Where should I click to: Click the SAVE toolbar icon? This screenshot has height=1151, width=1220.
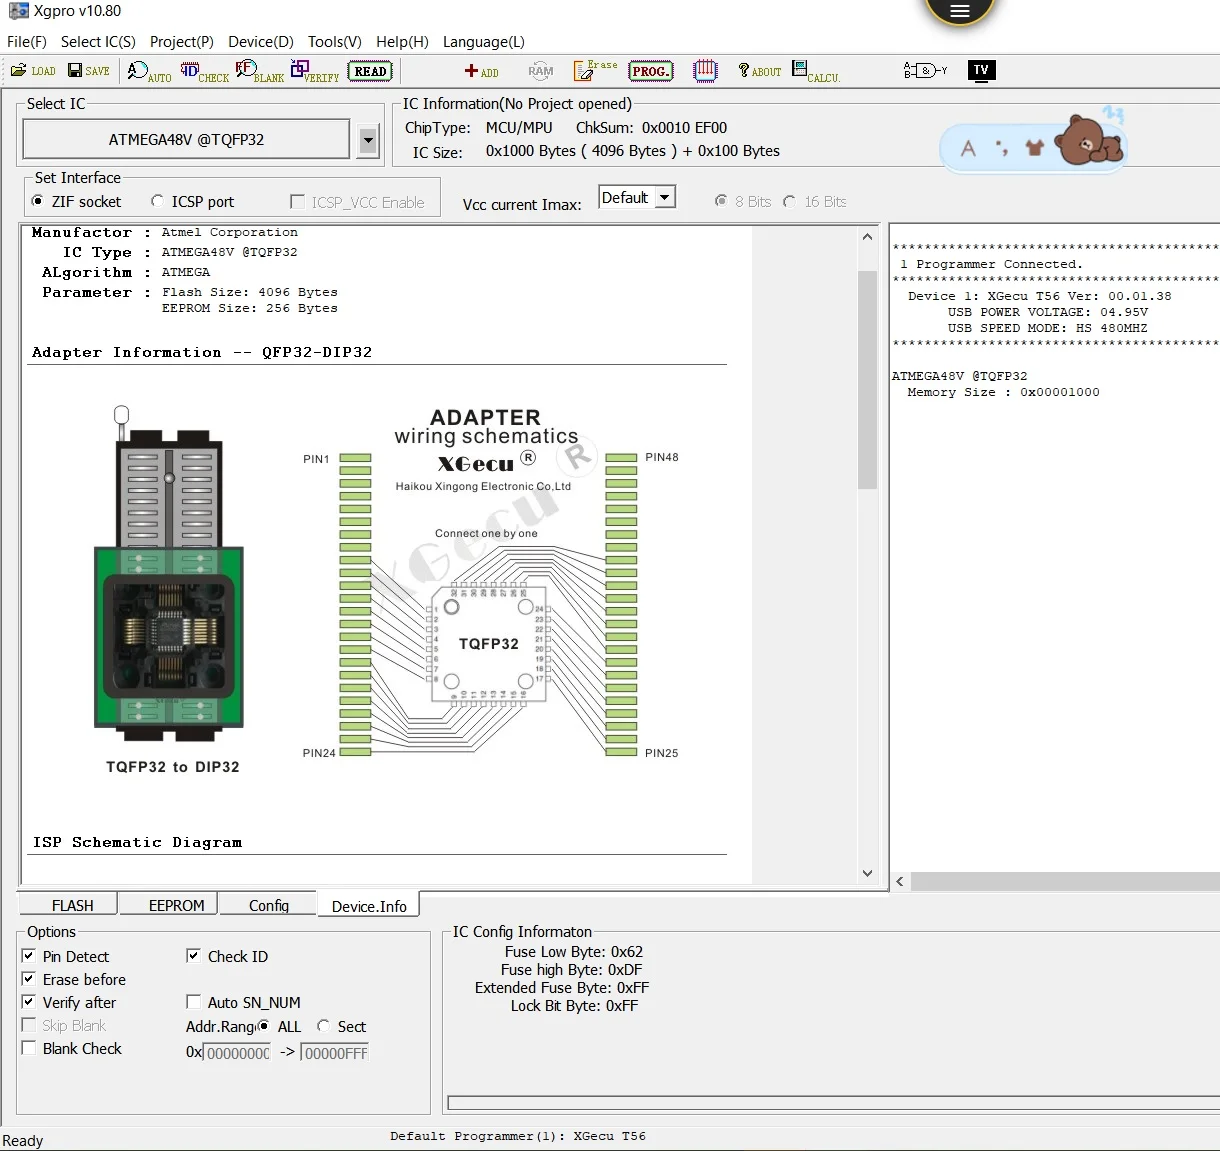tap(88, 71)
